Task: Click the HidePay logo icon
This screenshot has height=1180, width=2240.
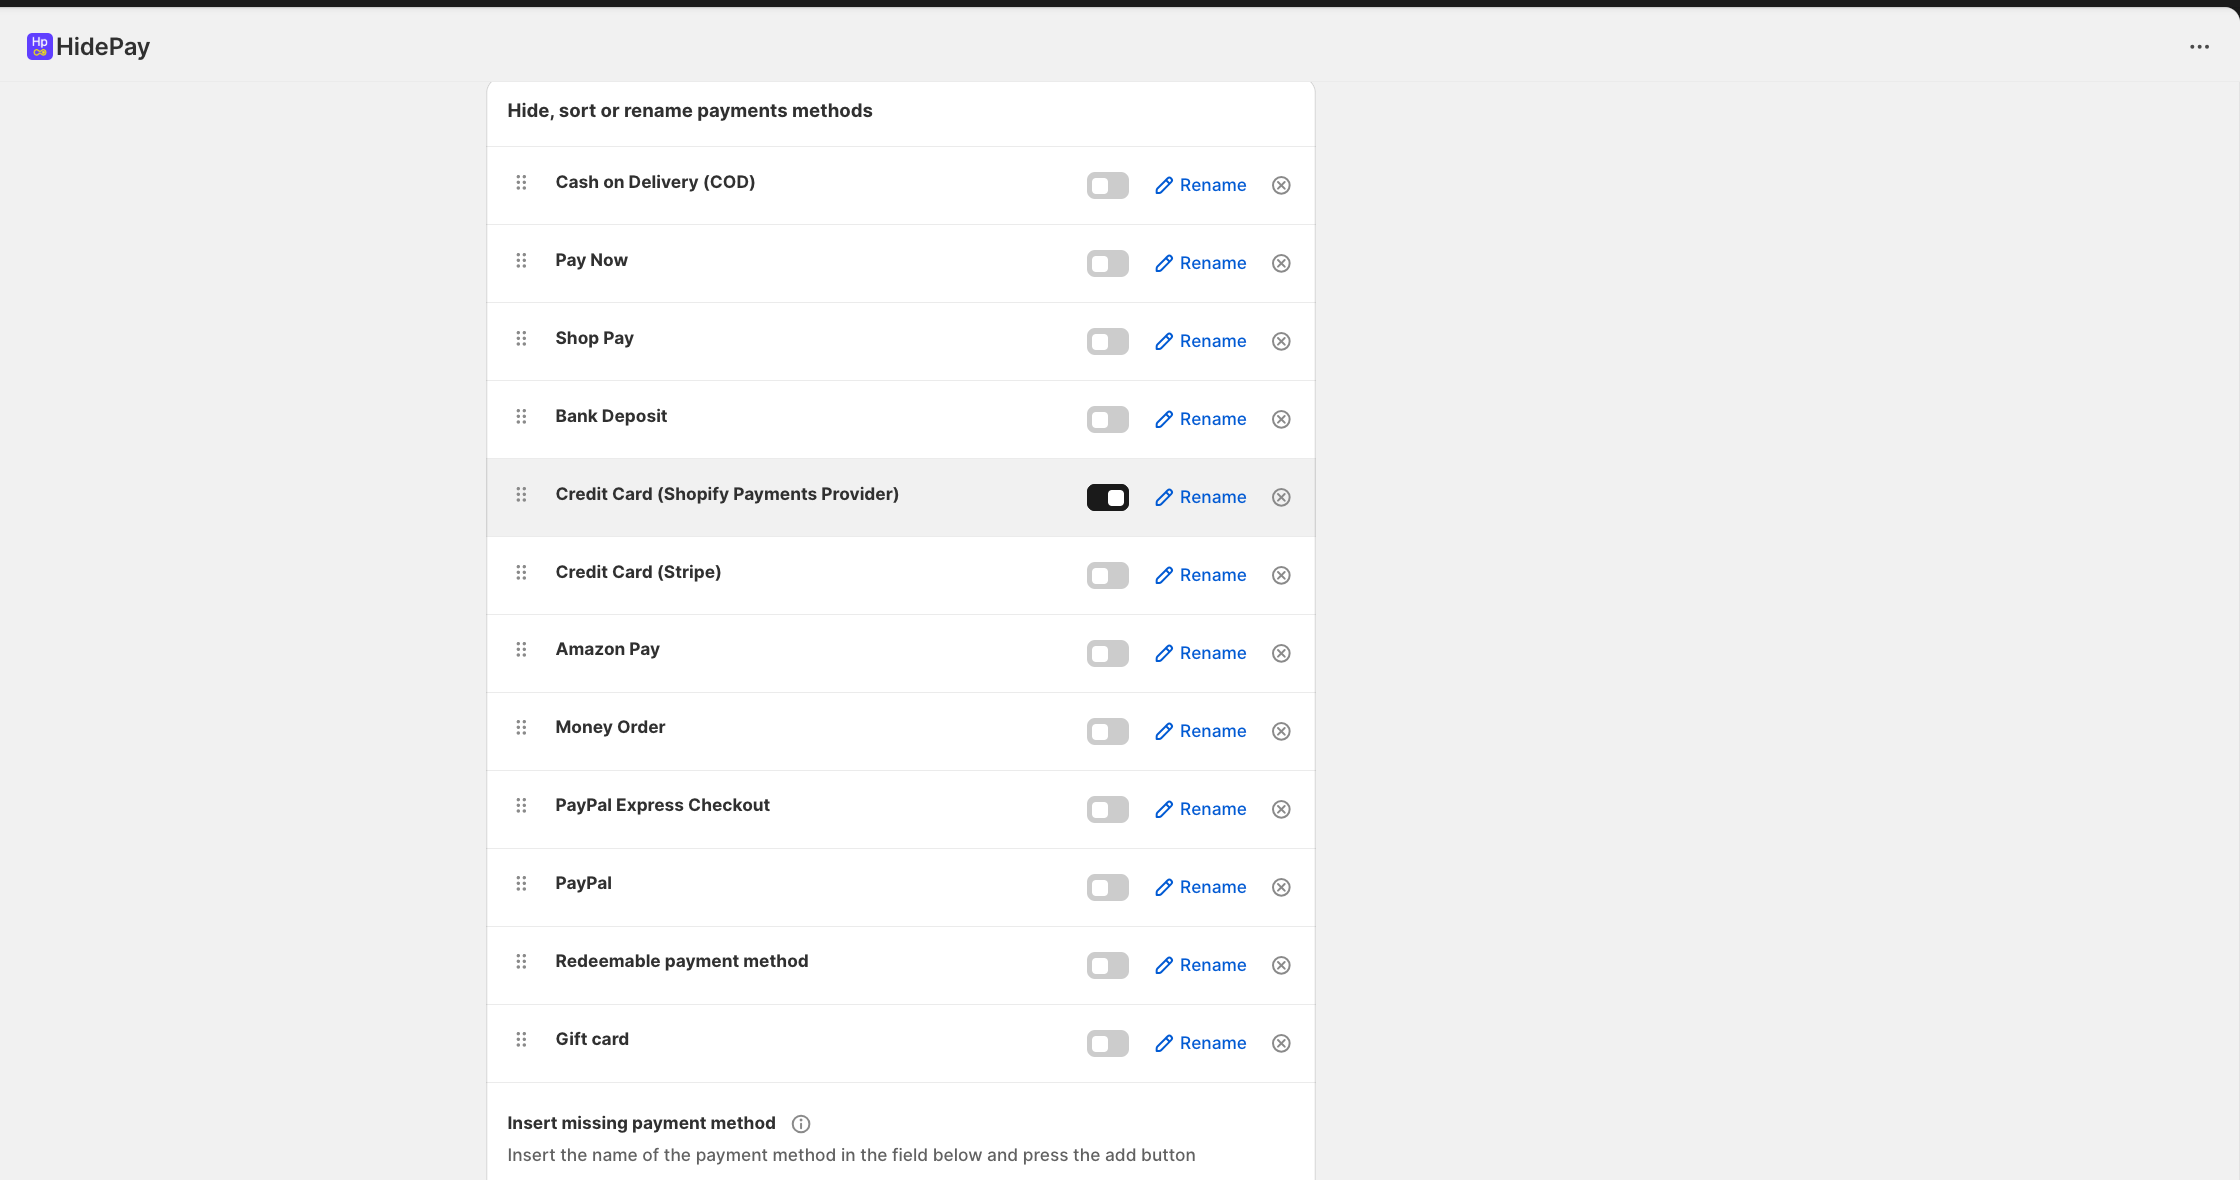Action: pos(39,46)
